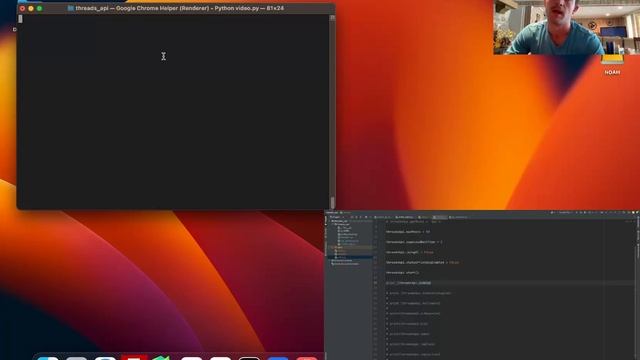Screen dimensions: 640x360
Task: Select the active lighter editor tab in IDE
Action: (440, 217)
